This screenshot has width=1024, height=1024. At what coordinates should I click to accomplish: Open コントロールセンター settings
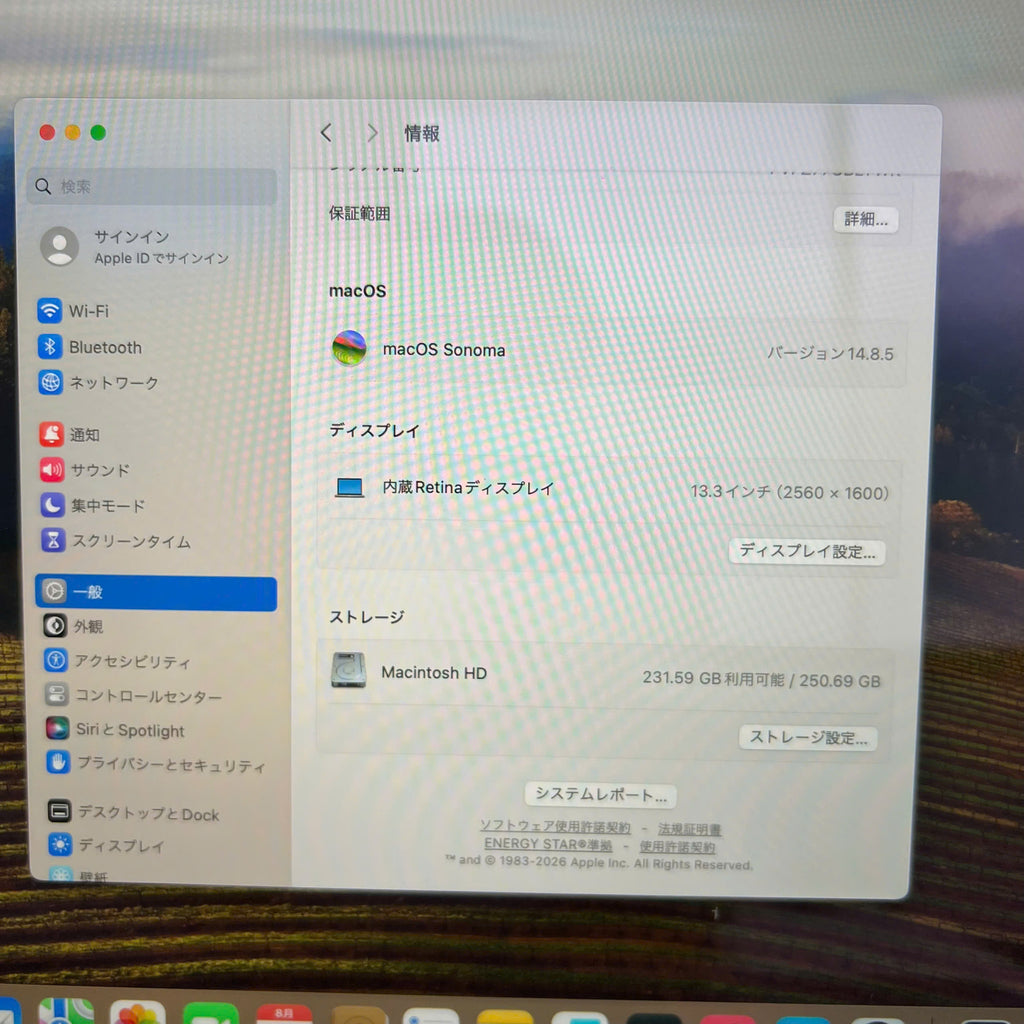click(134, 696)
